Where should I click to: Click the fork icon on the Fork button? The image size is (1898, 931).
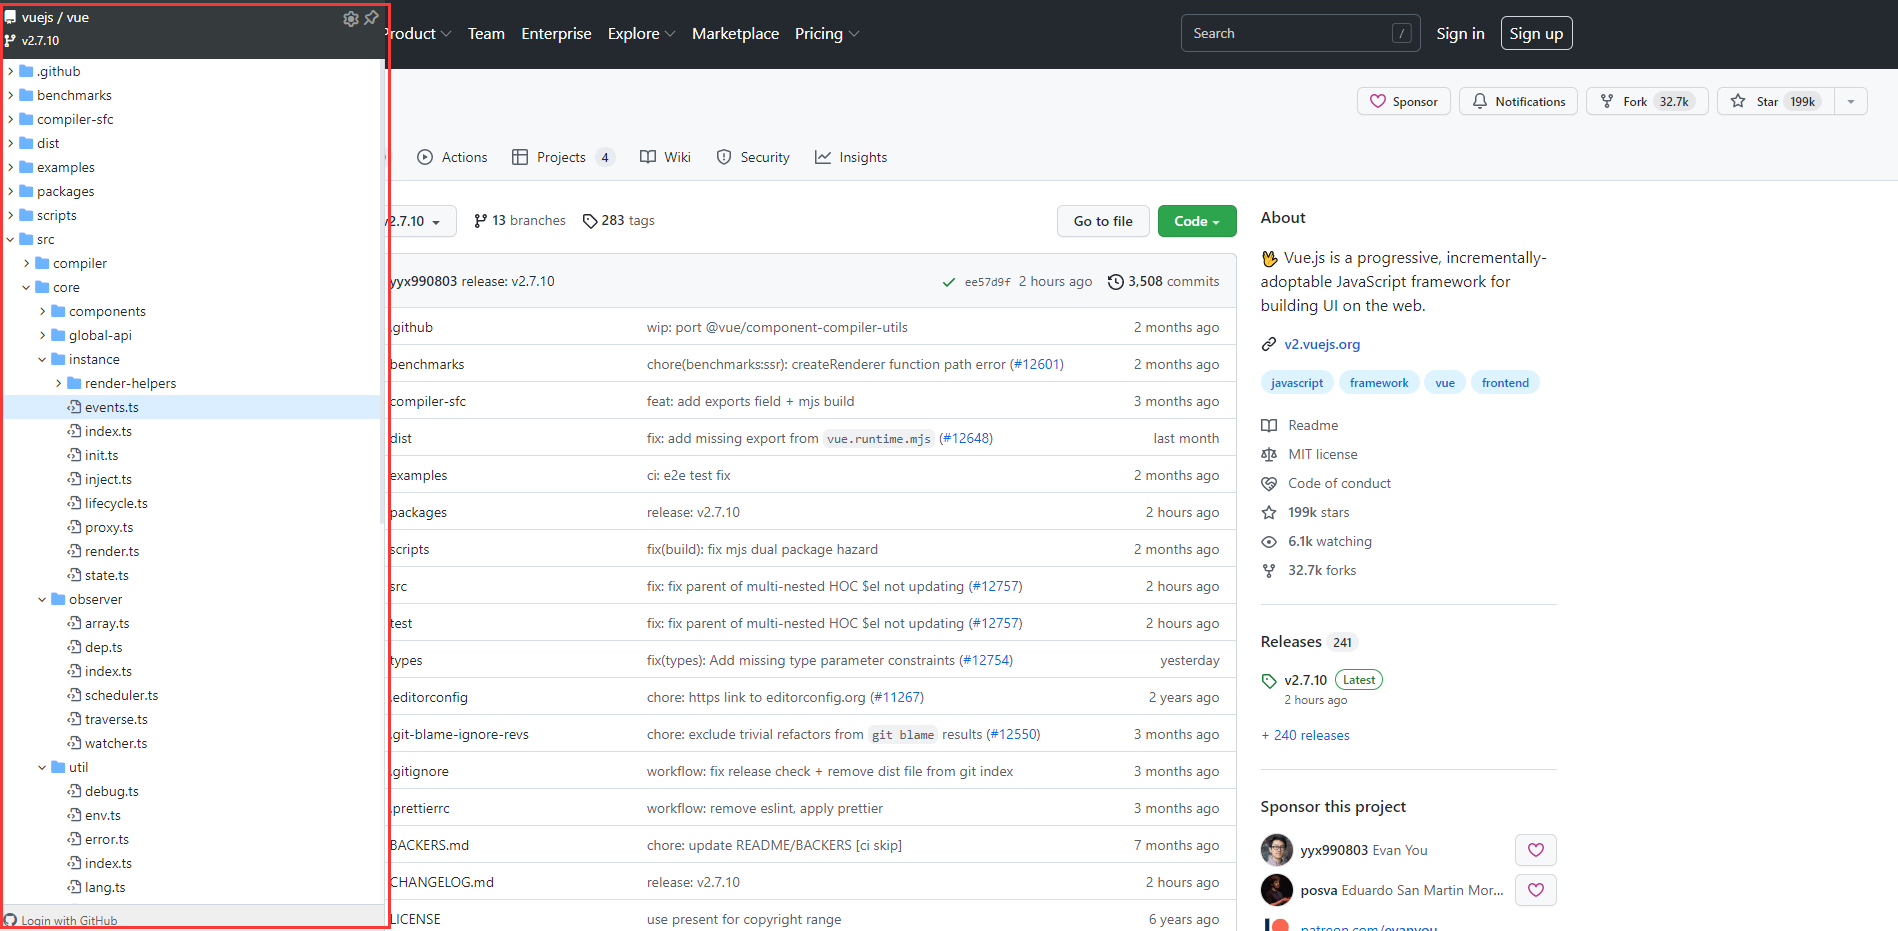[1607, 101]
